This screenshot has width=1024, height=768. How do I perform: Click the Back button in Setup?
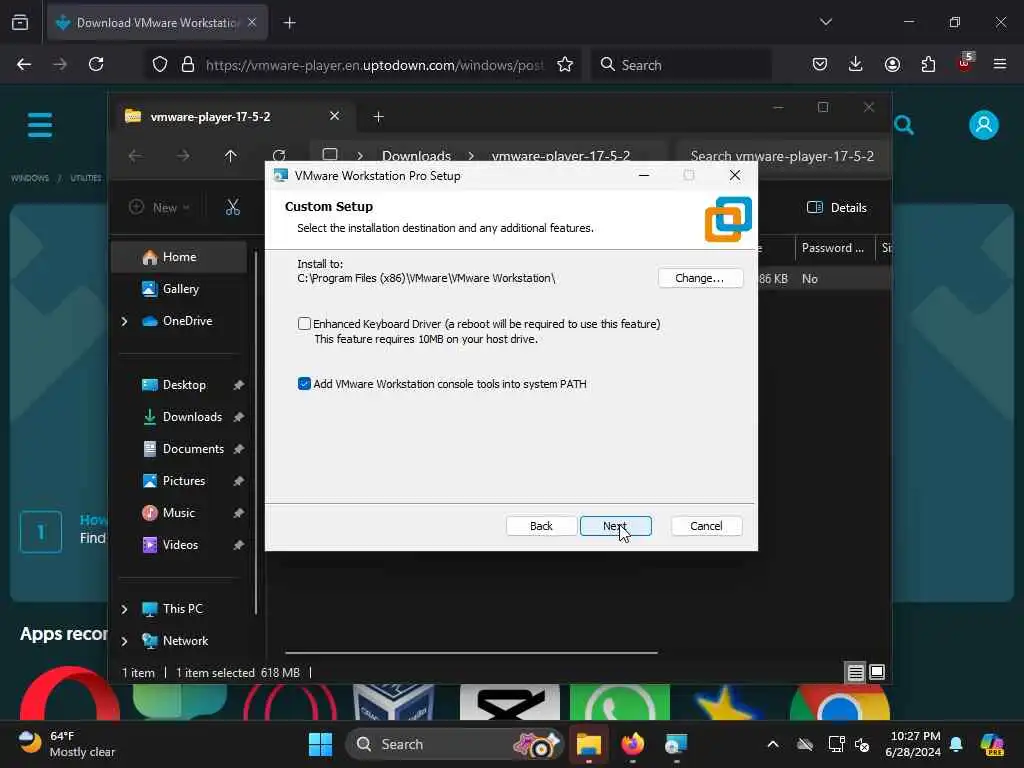(x=541, y=526)
